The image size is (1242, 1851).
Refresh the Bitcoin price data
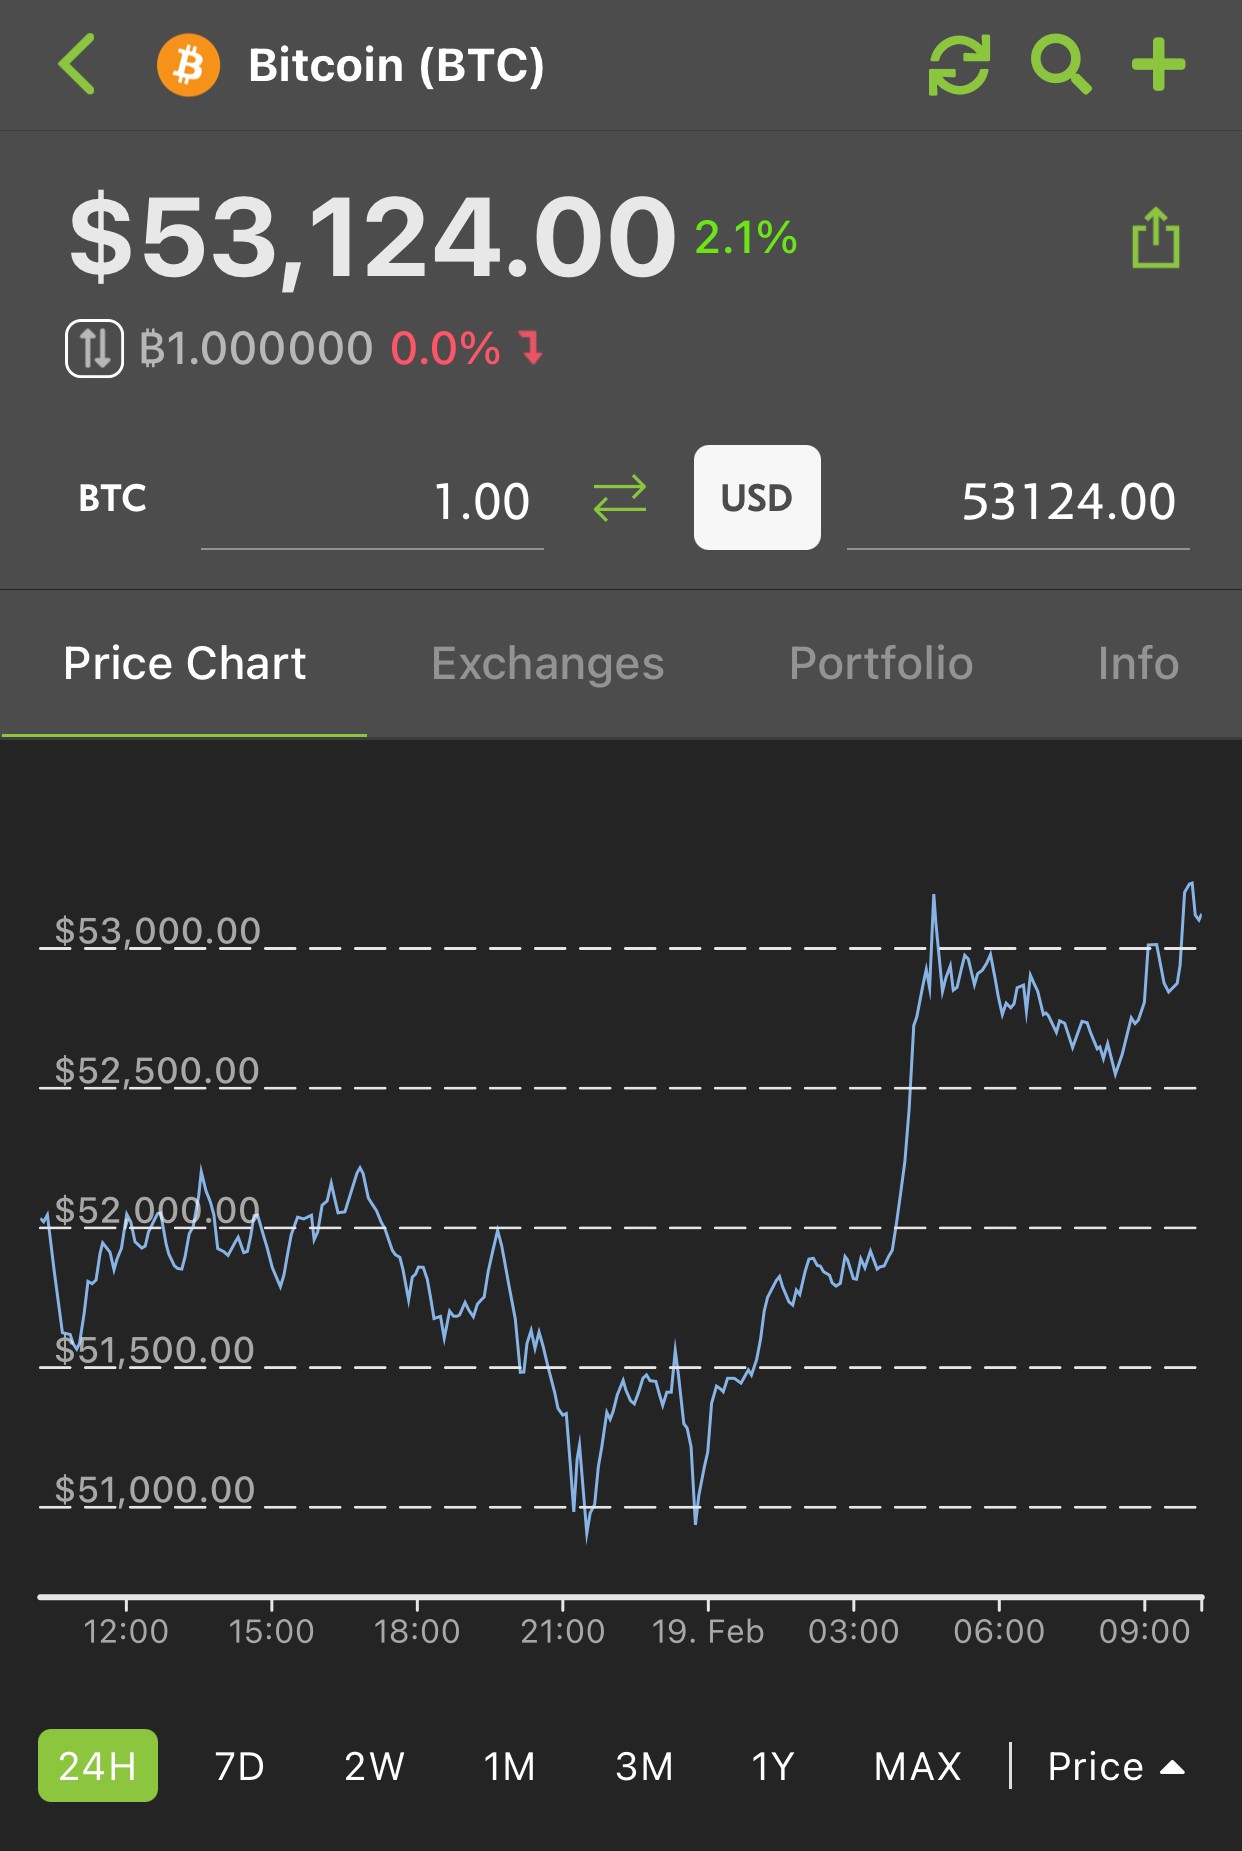pos(959,65)
